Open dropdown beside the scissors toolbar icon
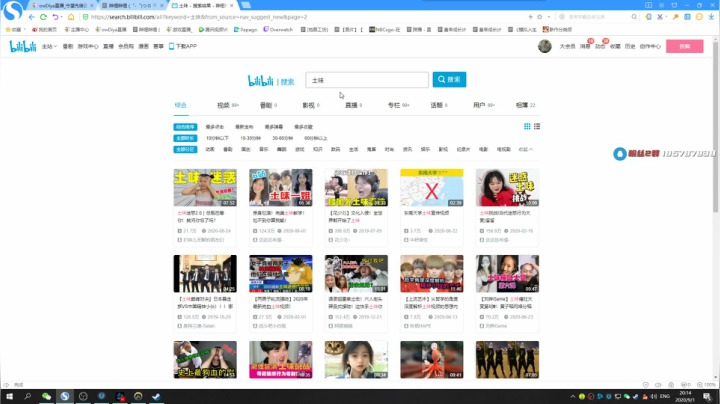Screen dimensions: 720x404 (666, 17)
